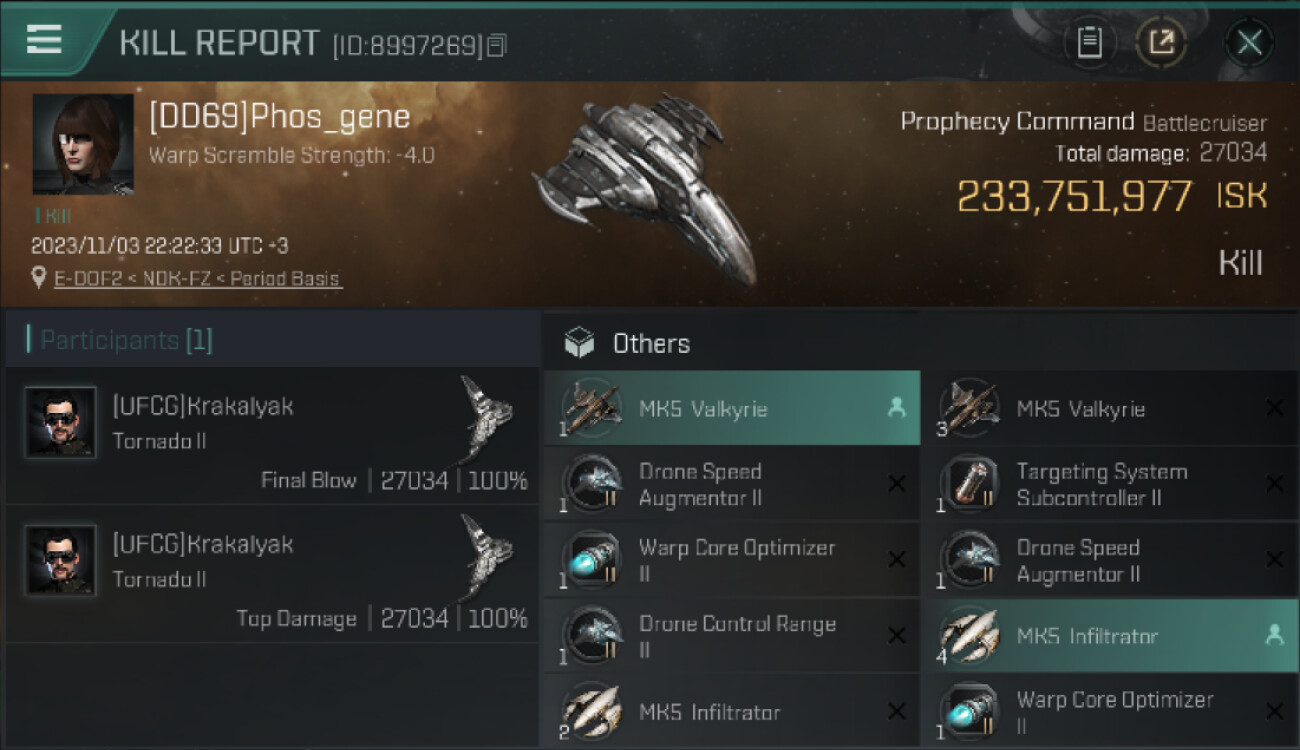The width and height of the screenshot is (1300, 750).
Task: Open the Others items section
Action: 650,343
